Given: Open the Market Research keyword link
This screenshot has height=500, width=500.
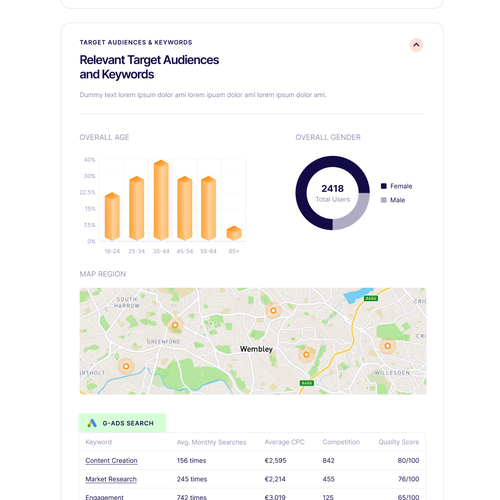Looking at the screenshot, I should tap(111, 479).
